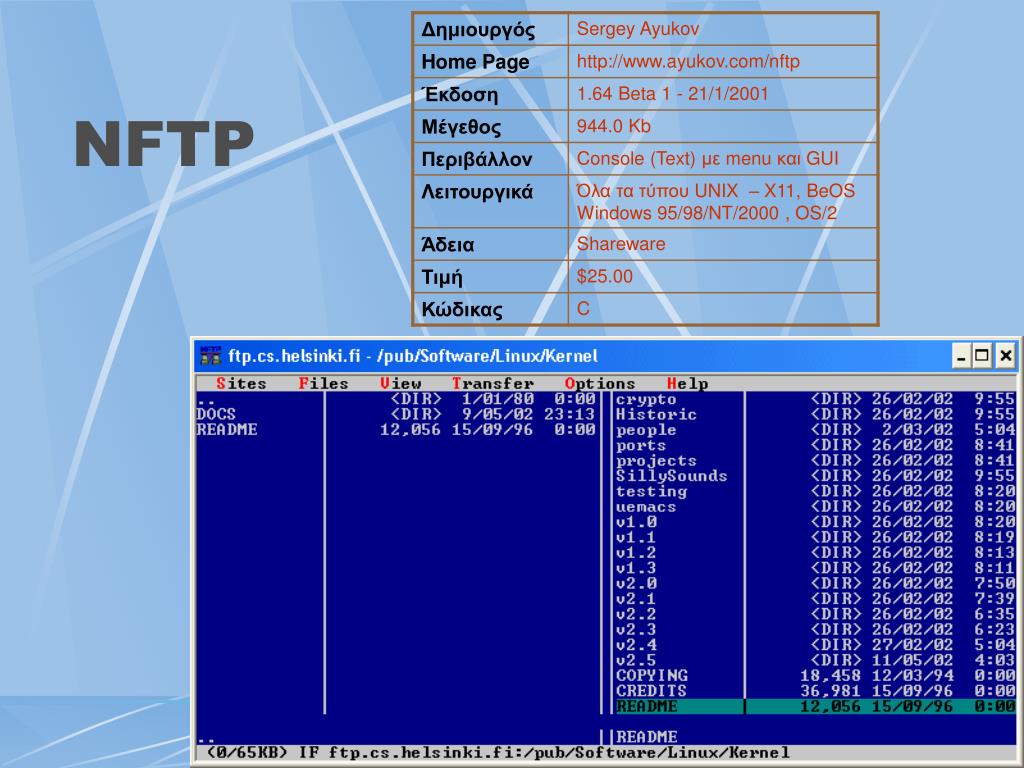Click the '944.0 Kb' cell

723,126
